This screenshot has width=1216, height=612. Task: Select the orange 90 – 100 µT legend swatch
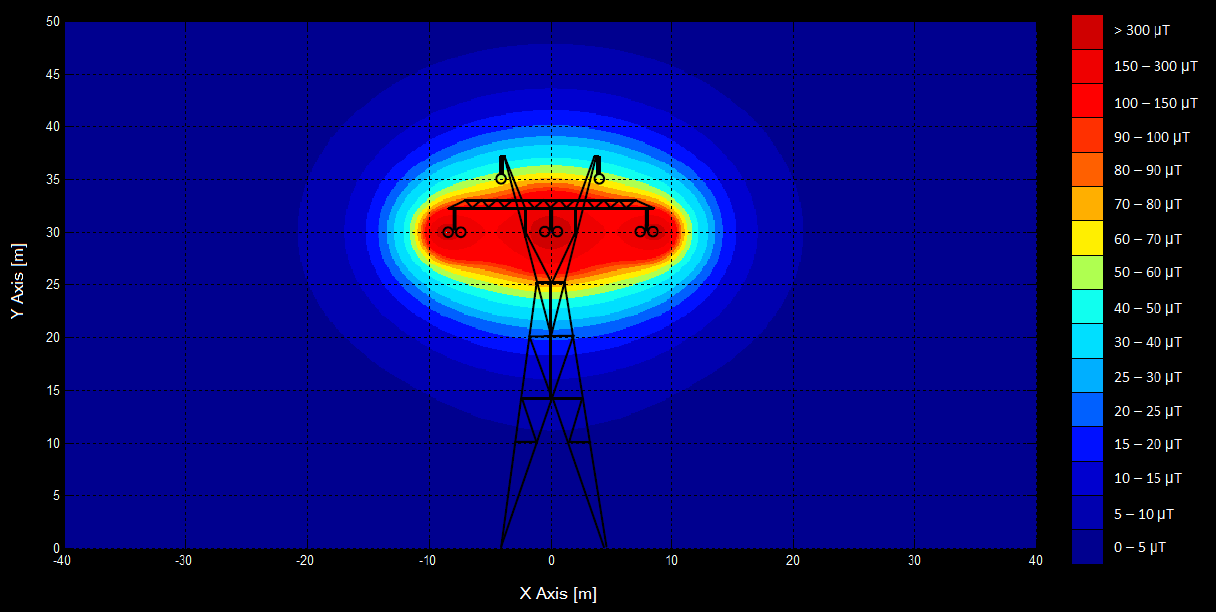[x=1088, y=137]
